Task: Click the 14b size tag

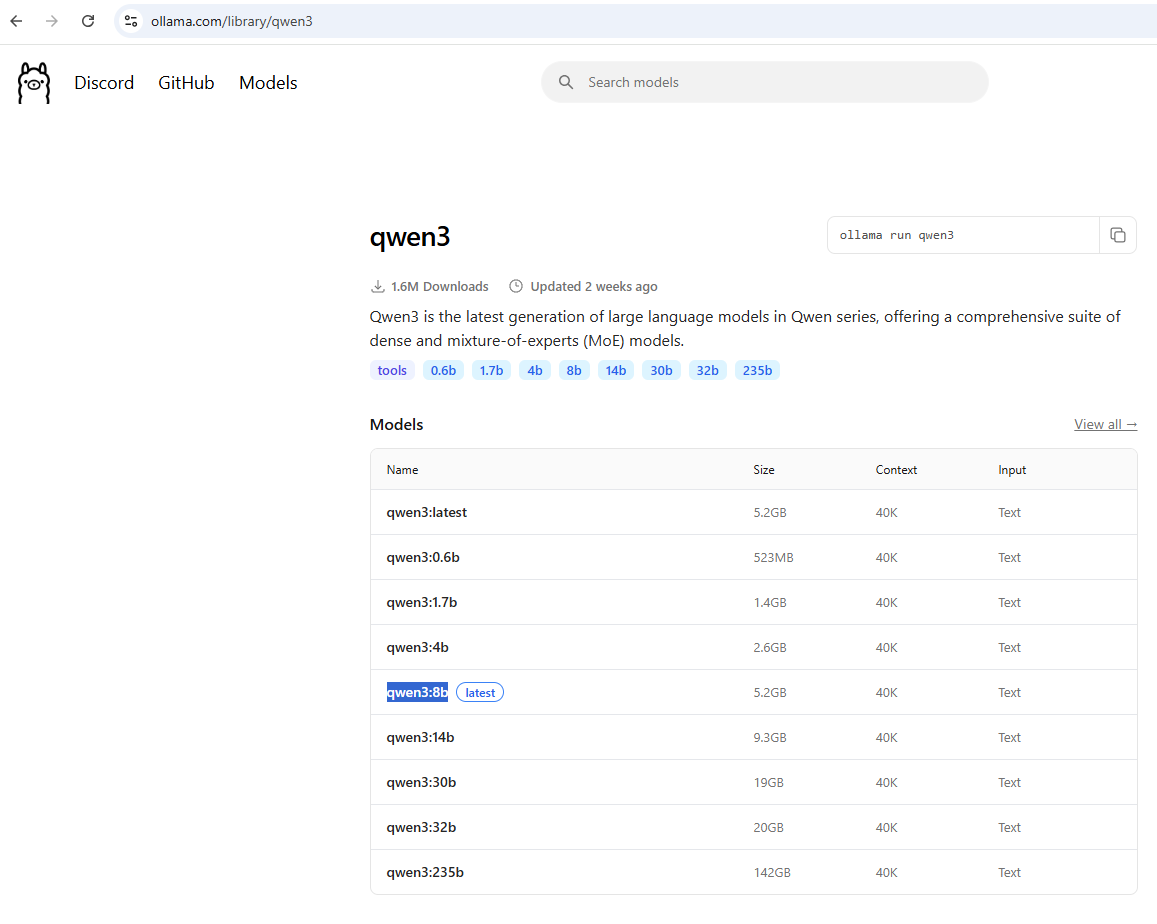Action: (x=615, y=370)
